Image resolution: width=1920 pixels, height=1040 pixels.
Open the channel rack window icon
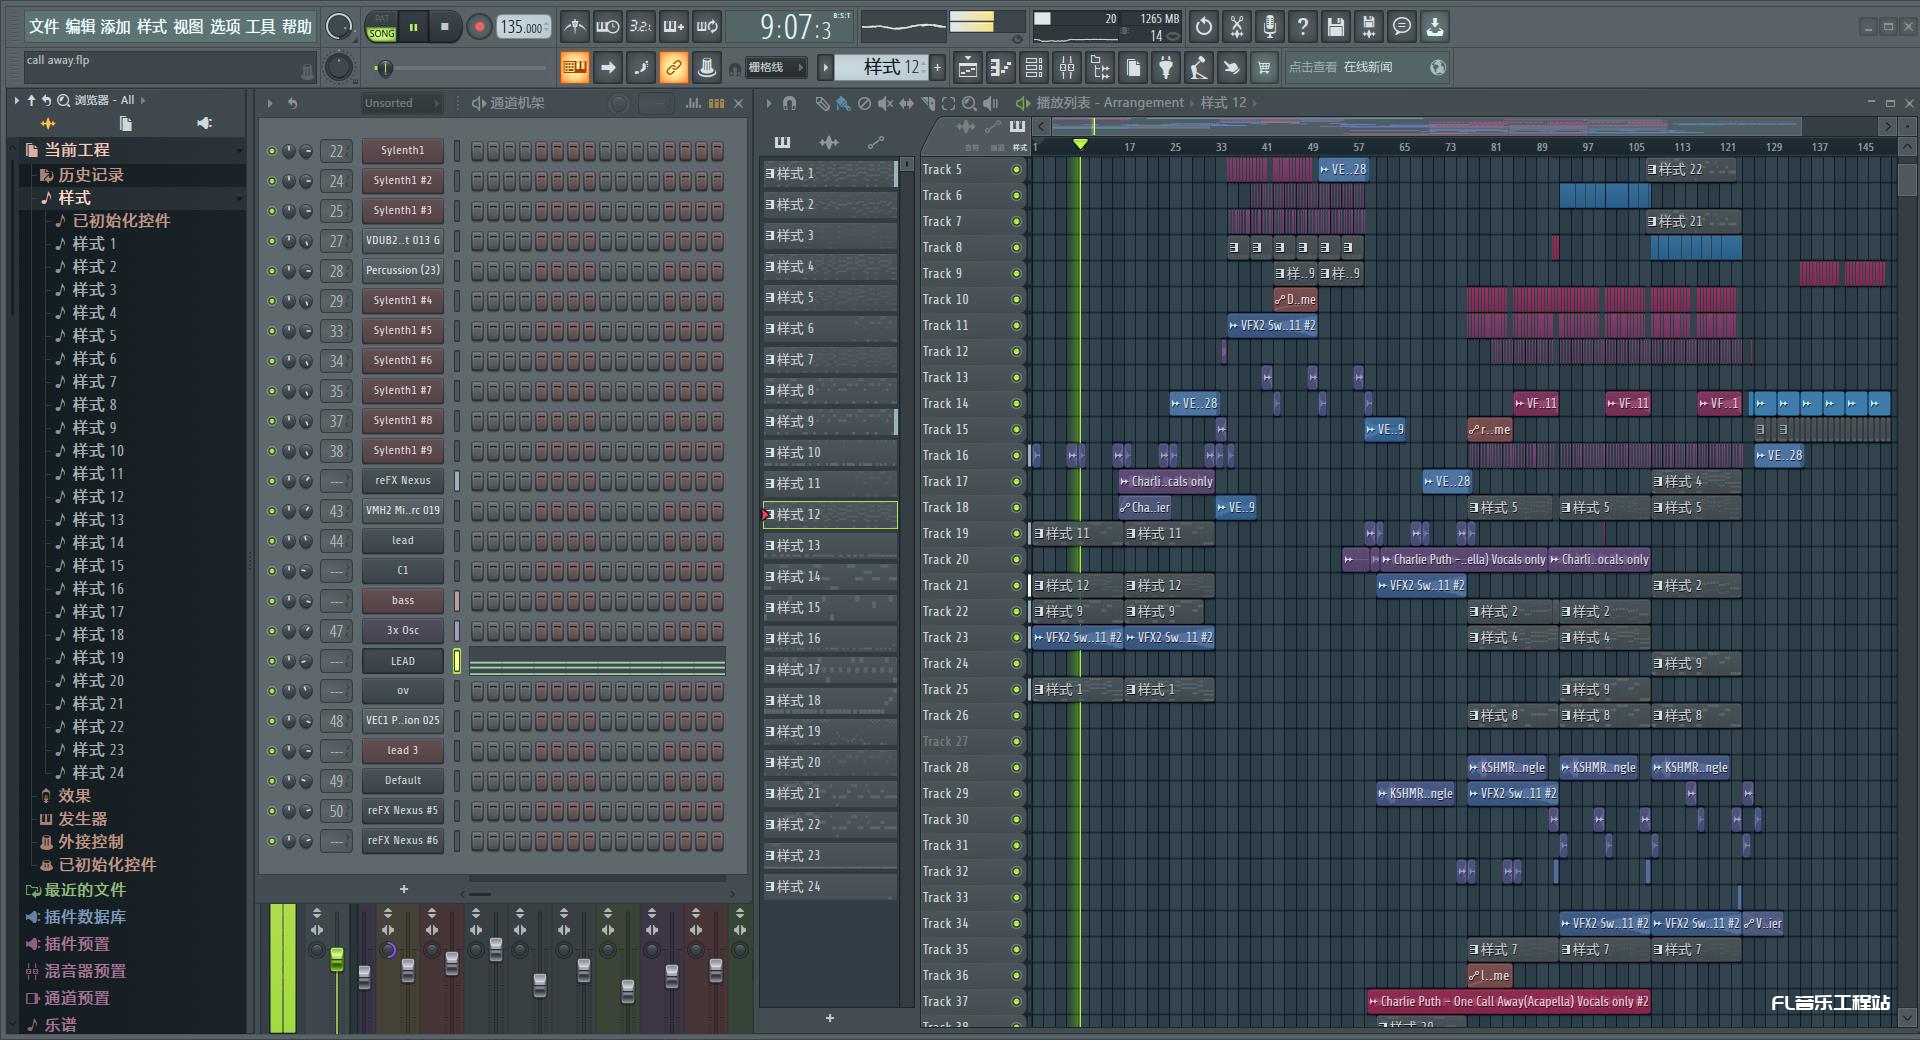coord(1034,68)
